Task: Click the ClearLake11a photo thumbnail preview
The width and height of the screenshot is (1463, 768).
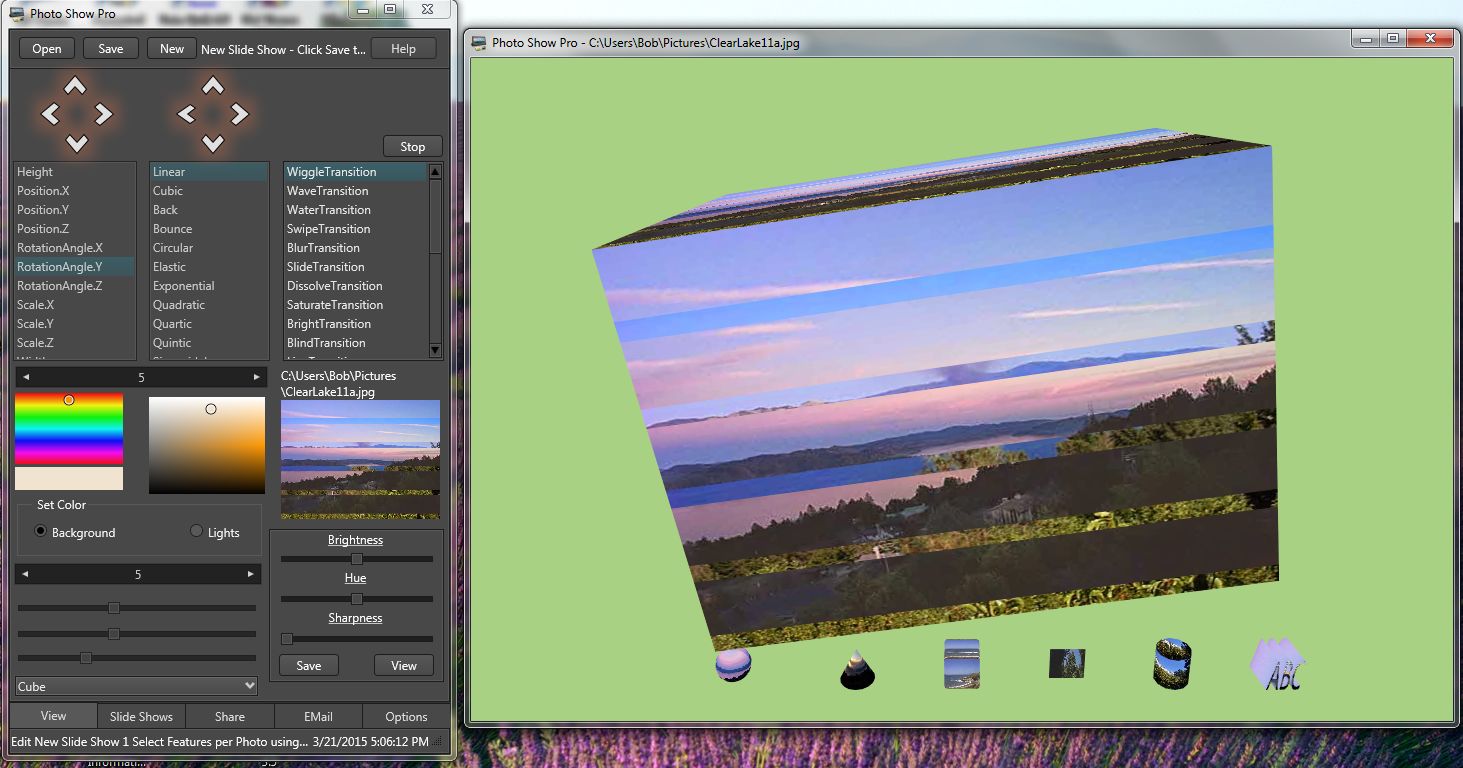Action: (360, 459)
